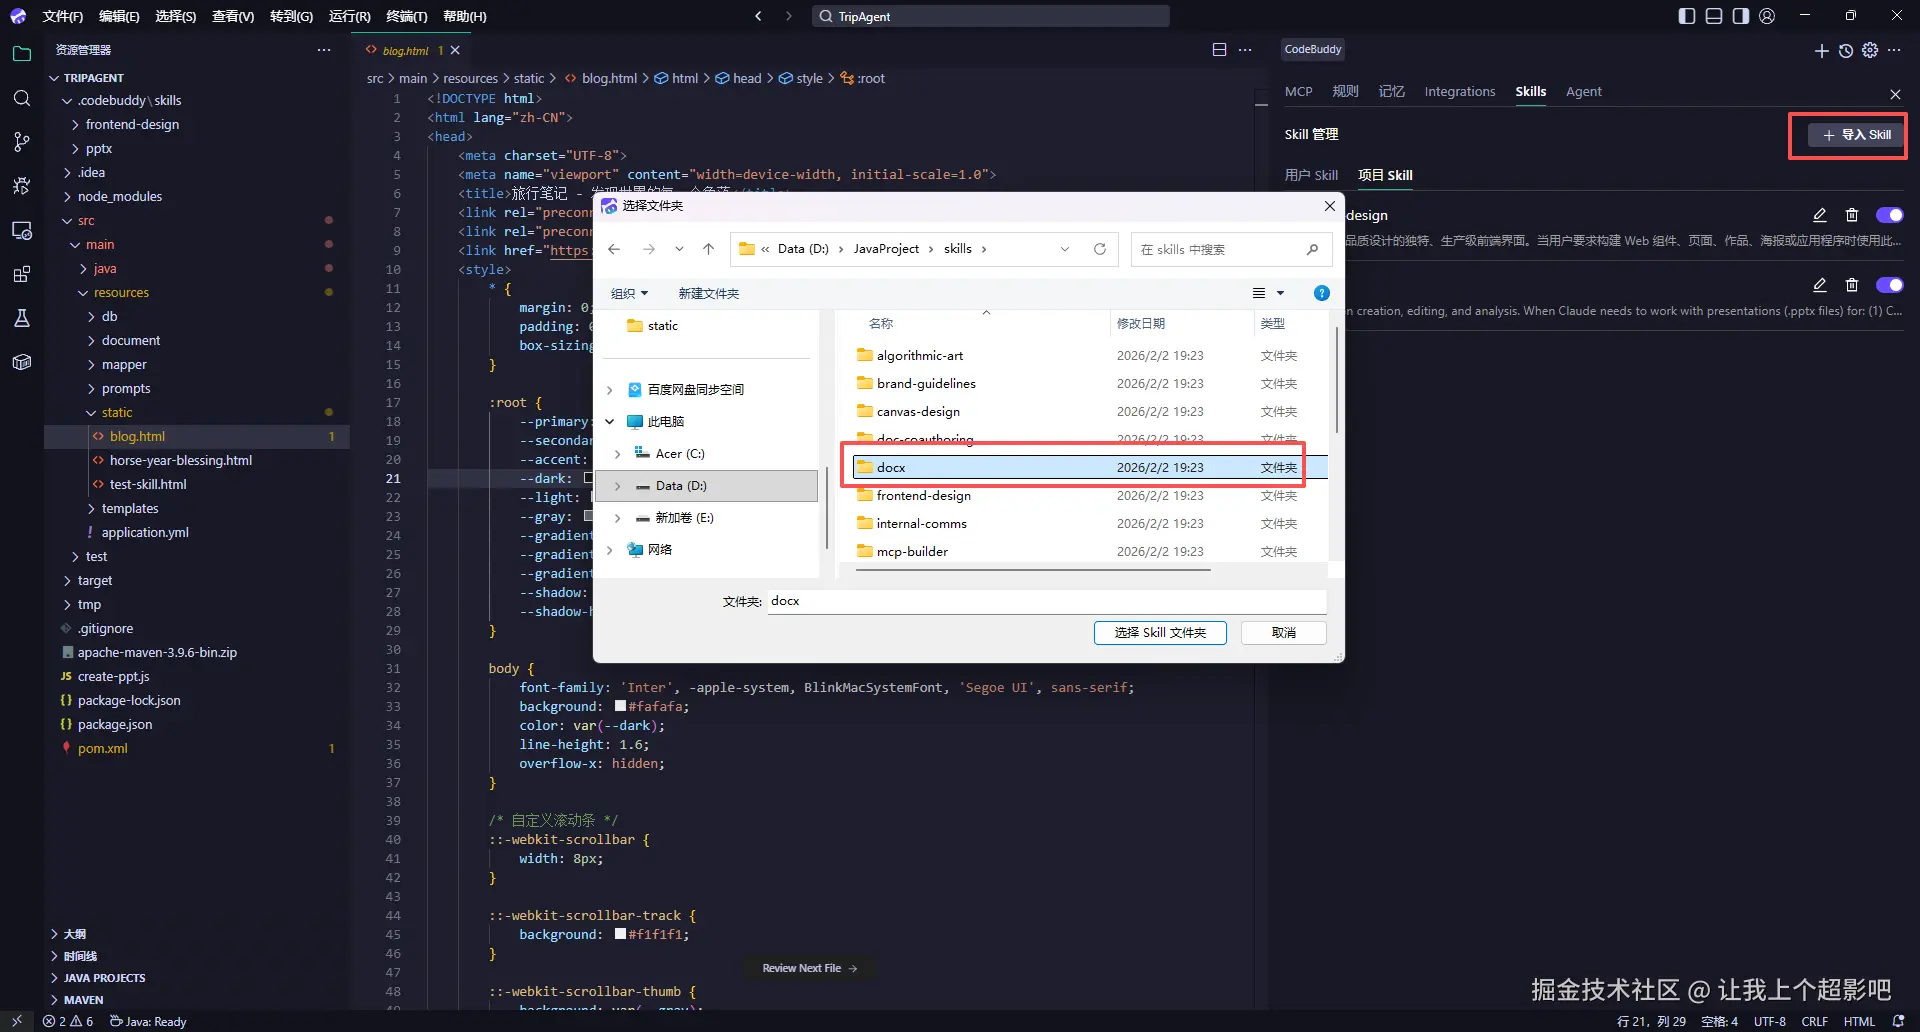Open Source Control in activity bar
Image resolution: width=1920 pixels, height=1032 pixels.
tap(21, 142)
